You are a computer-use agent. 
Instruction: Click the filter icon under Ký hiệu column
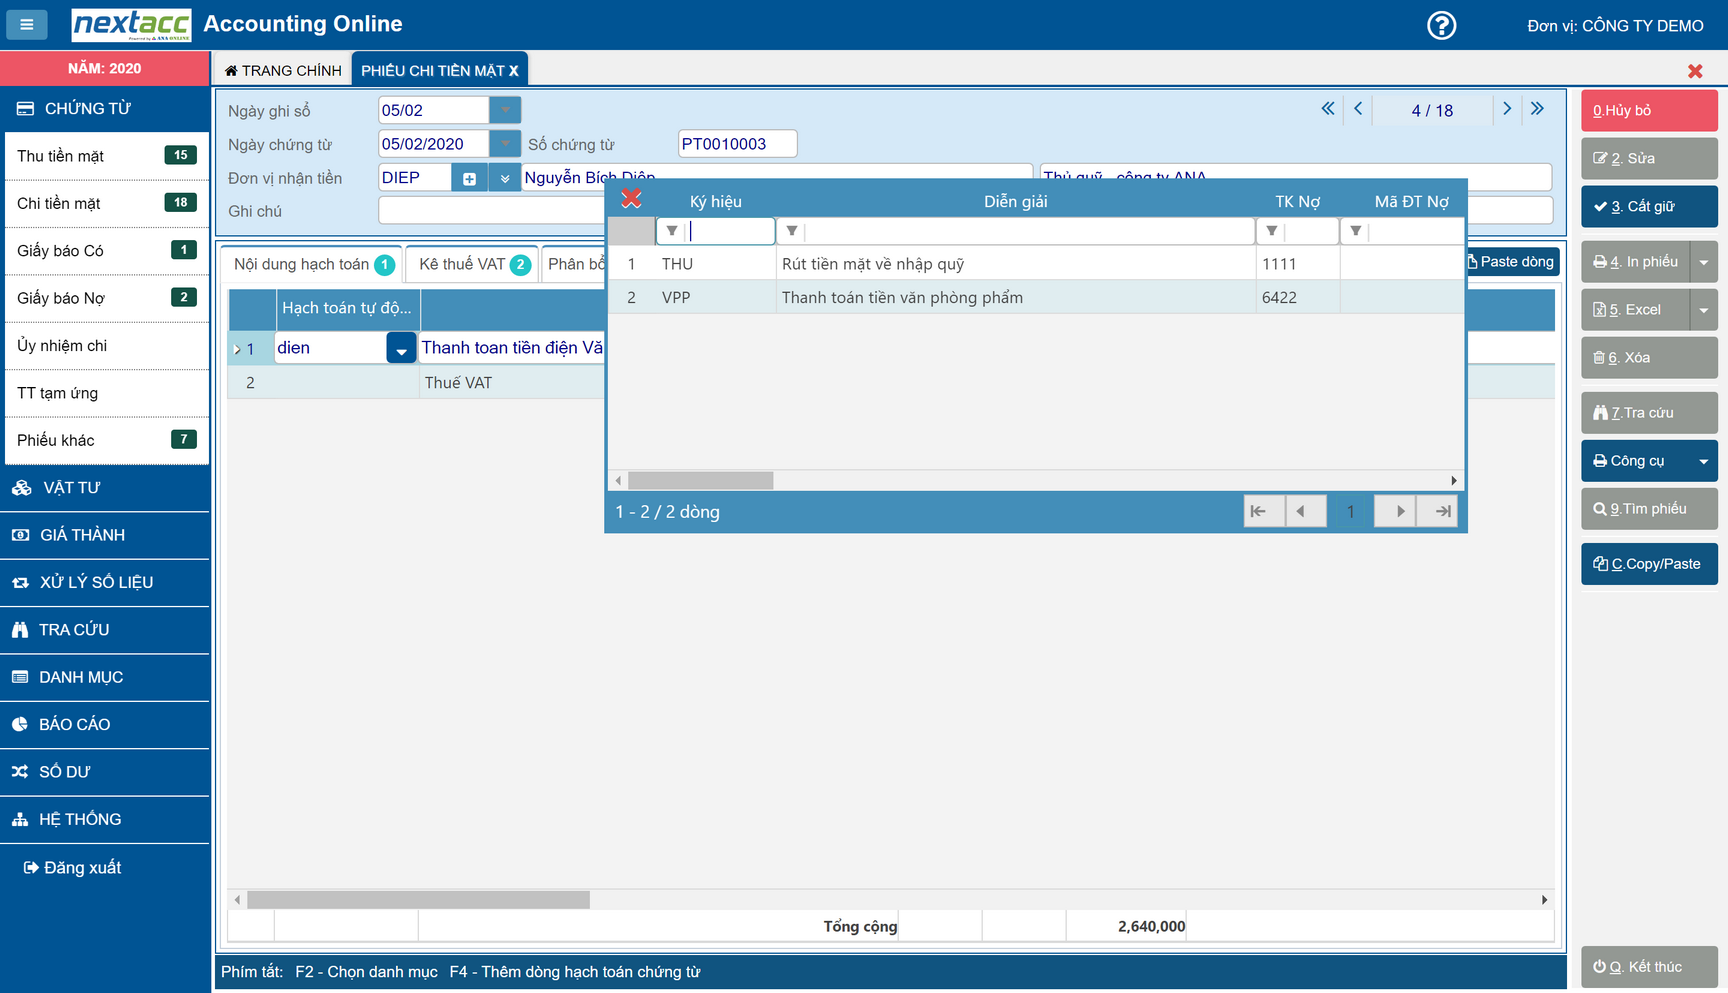click(x=672, y=231)
